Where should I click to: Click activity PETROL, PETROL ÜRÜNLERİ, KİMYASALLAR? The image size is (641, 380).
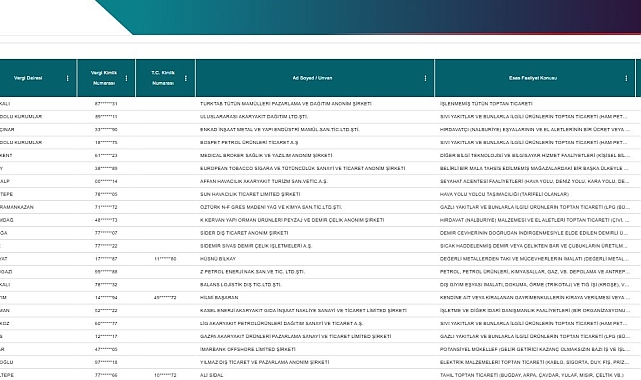535,272
